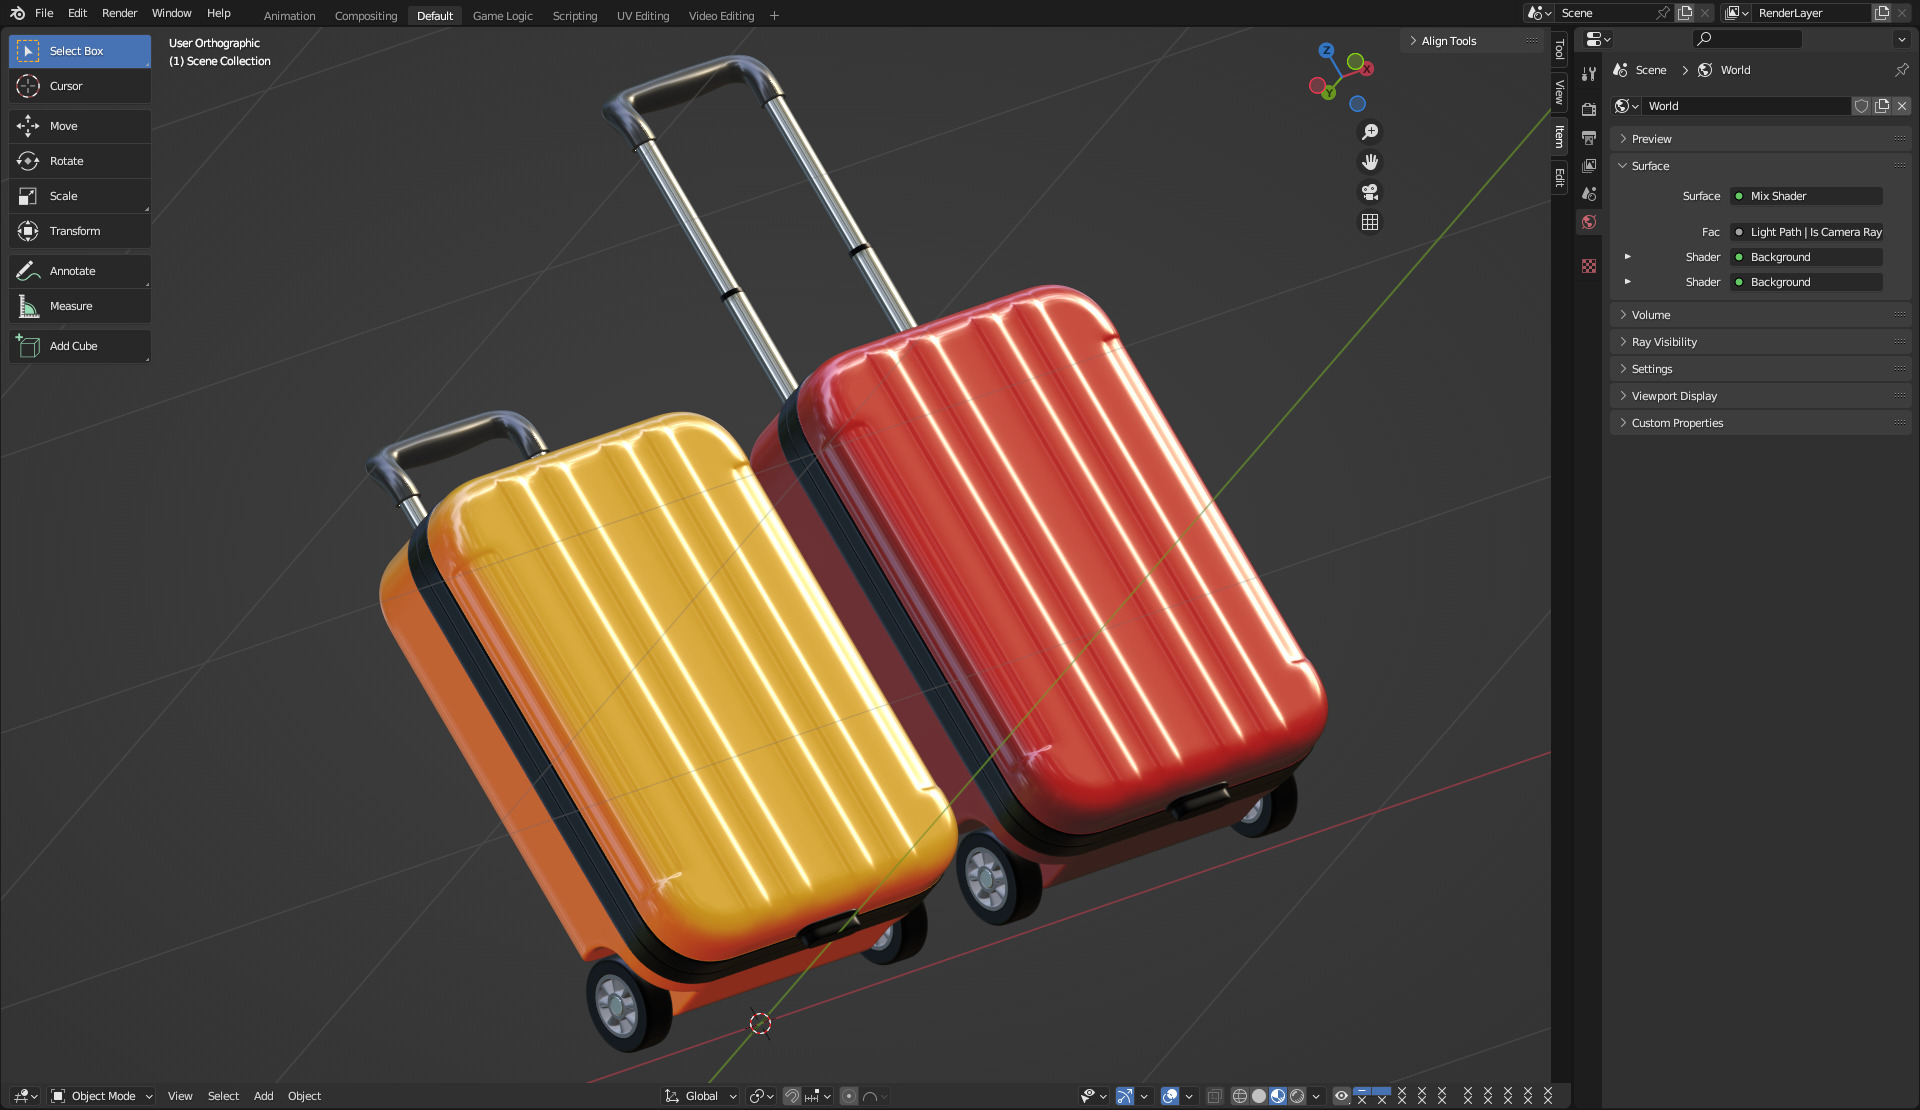Switch orthographic/perspective grid icon
This screenshot has width=1920, height=1110.
(1370, 222)
